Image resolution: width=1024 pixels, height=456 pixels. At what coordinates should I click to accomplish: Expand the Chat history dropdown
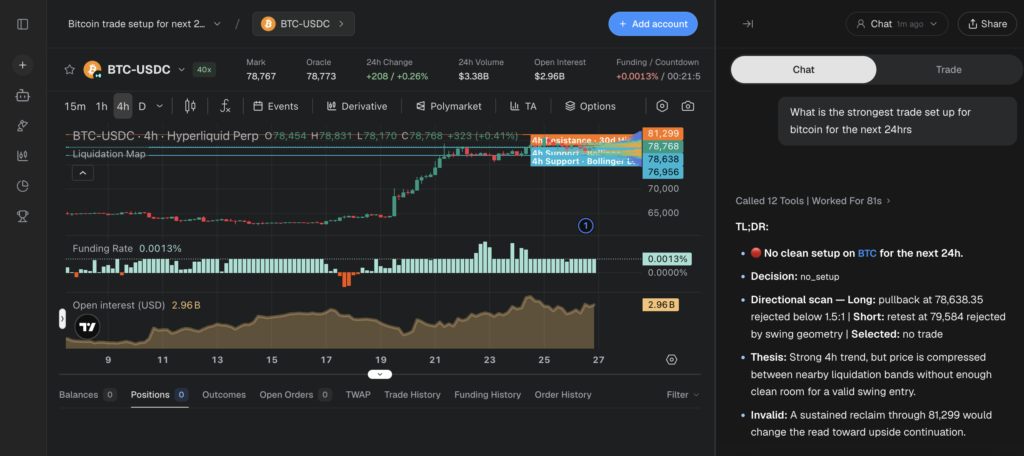(897, 24)
